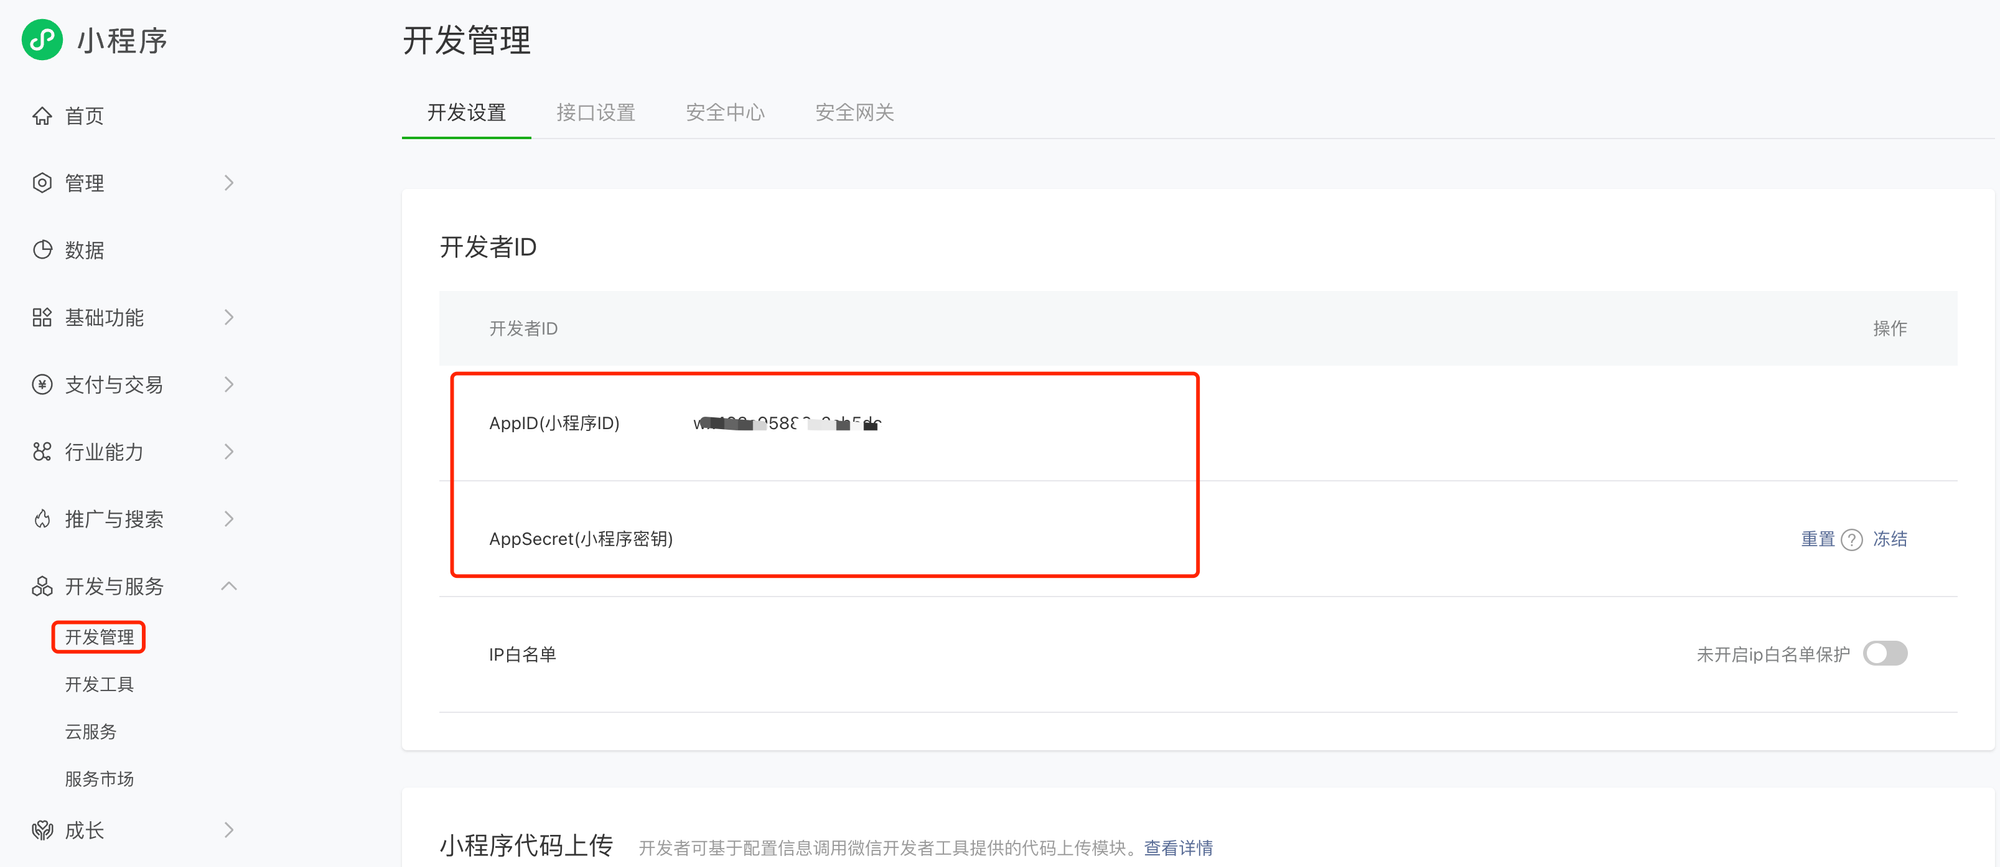Click the icon beside 成长

click(x=42, y=830)
